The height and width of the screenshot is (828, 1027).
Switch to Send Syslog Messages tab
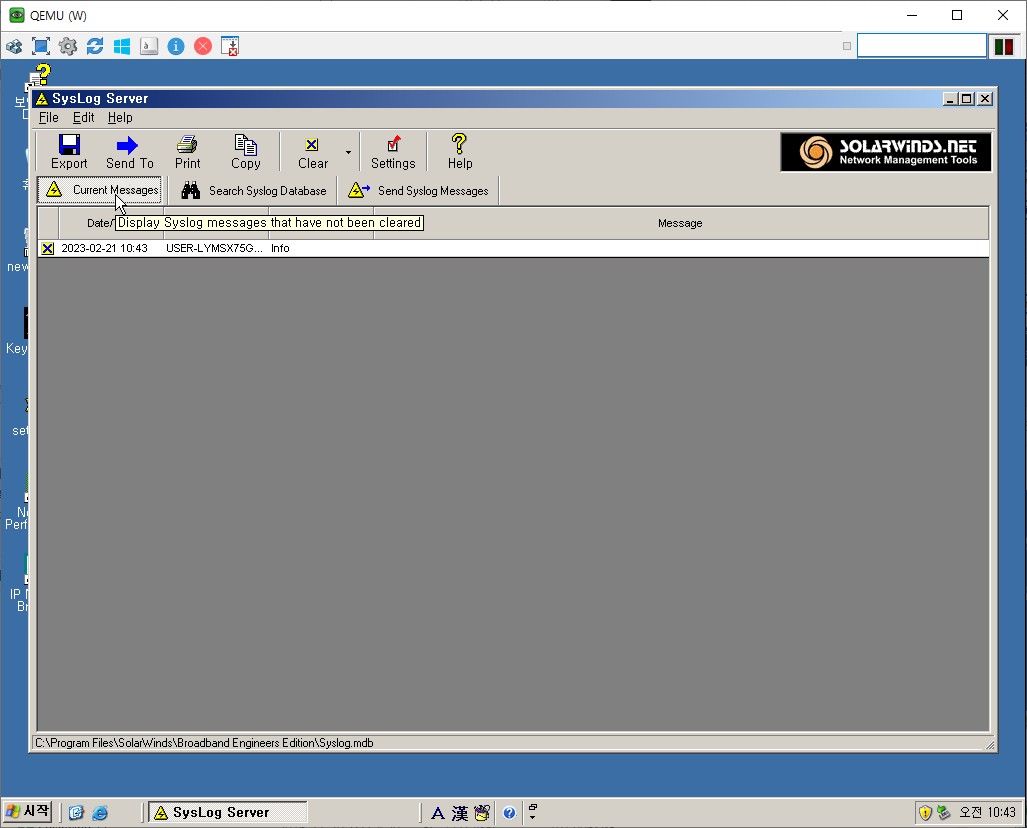(418, 191)
